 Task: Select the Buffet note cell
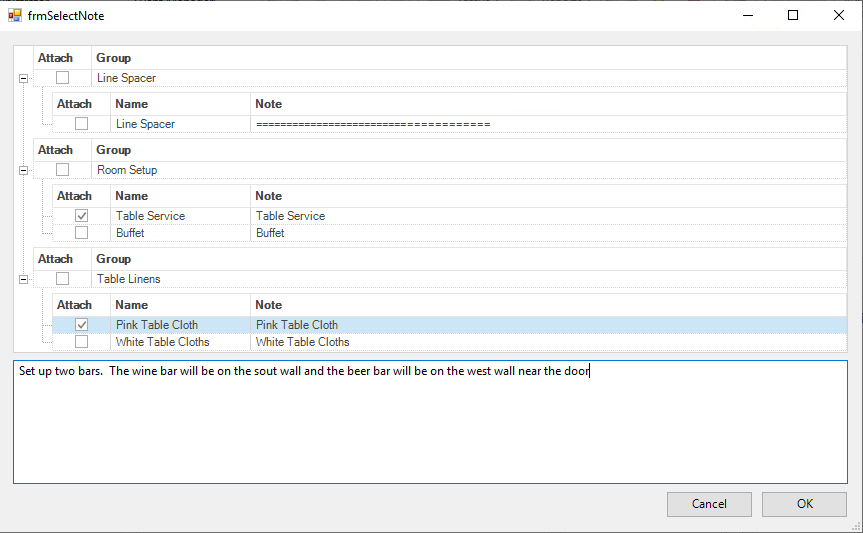549,233
